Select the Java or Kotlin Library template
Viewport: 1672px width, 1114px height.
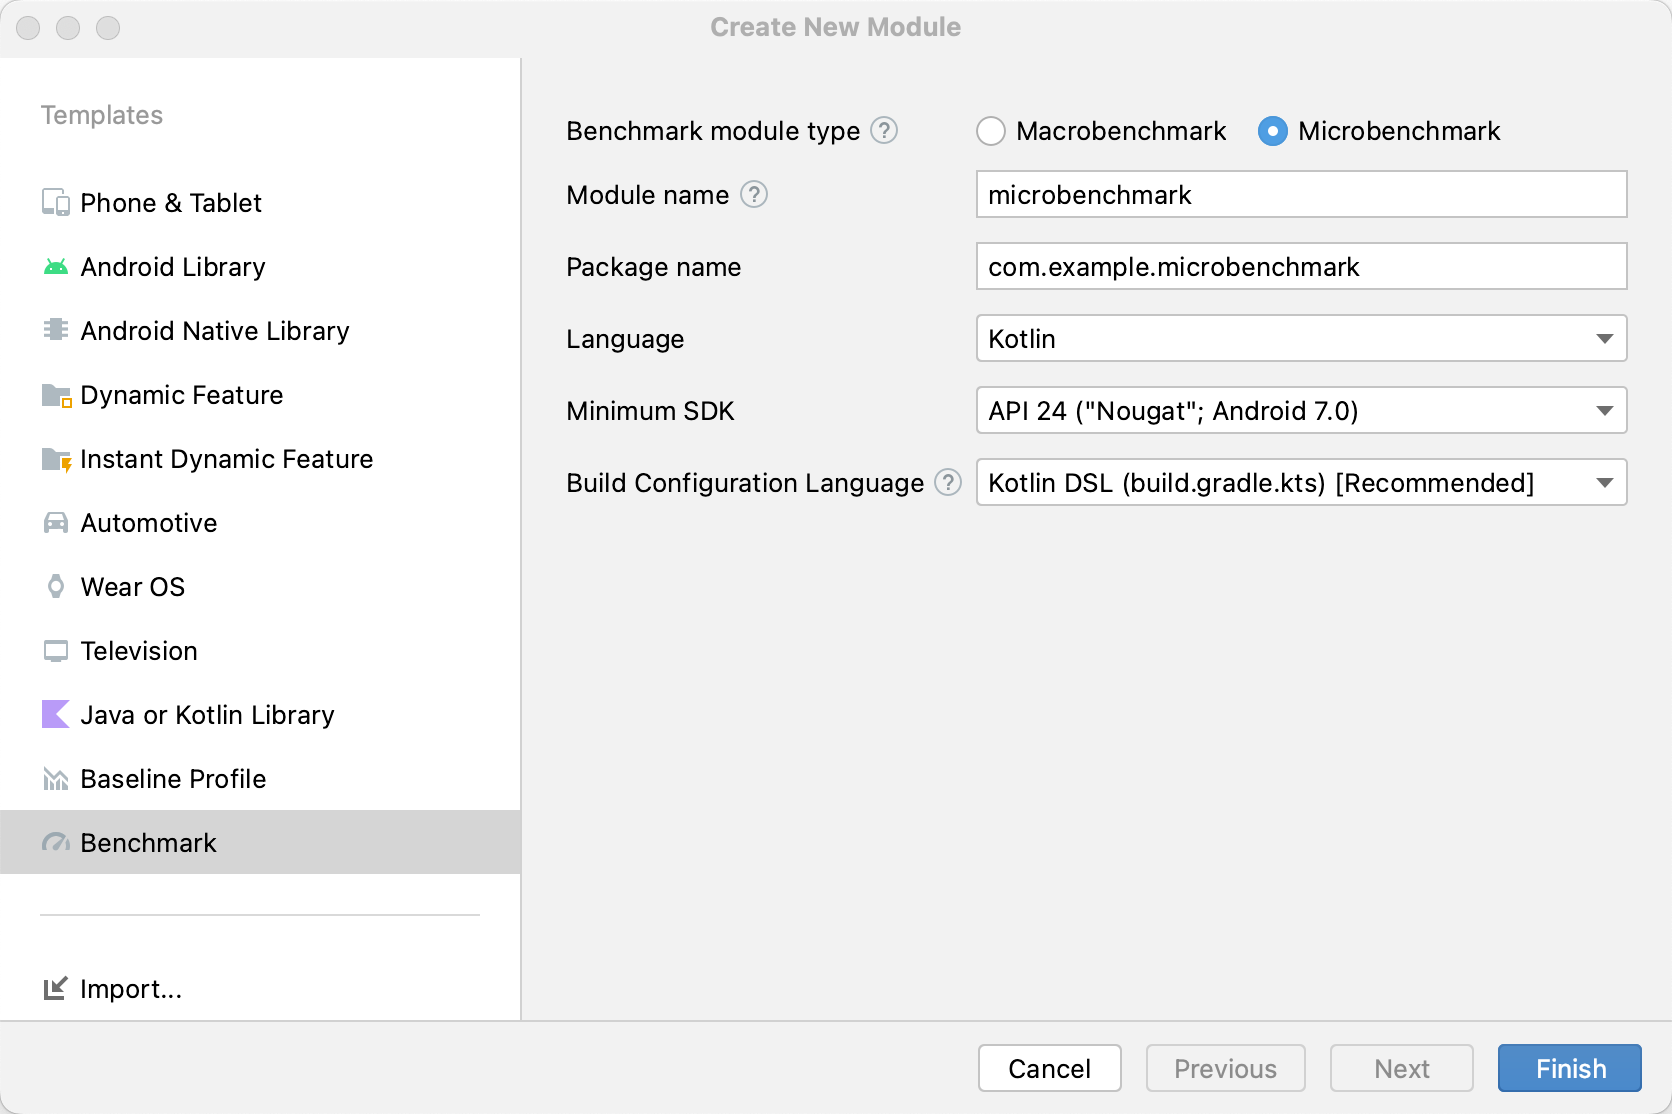pyautogui.click(x=207, y=714)
